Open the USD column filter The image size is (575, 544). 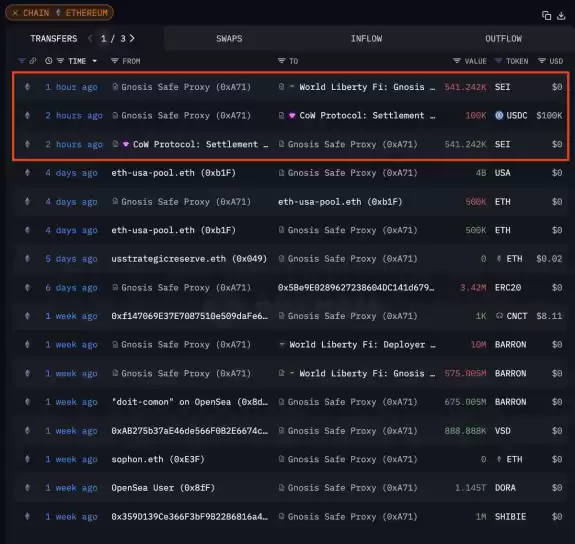coord(542,61)
